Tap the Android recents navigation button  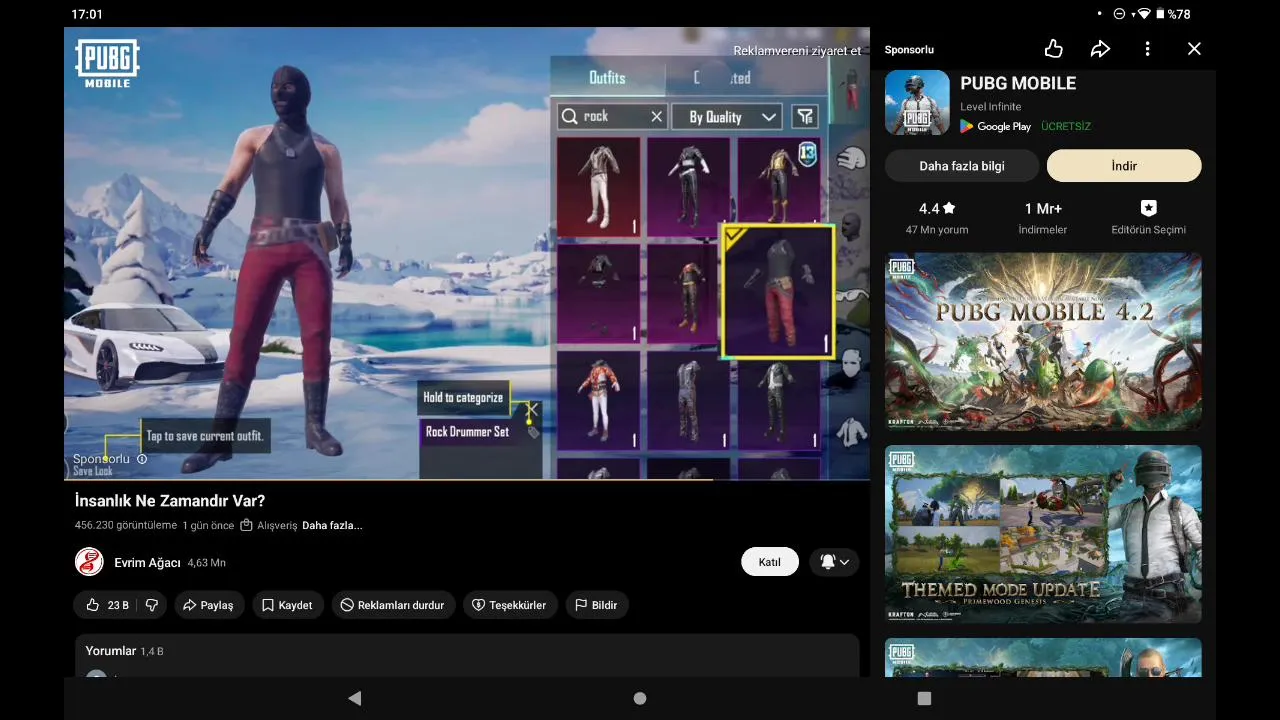tap(924, 698)
